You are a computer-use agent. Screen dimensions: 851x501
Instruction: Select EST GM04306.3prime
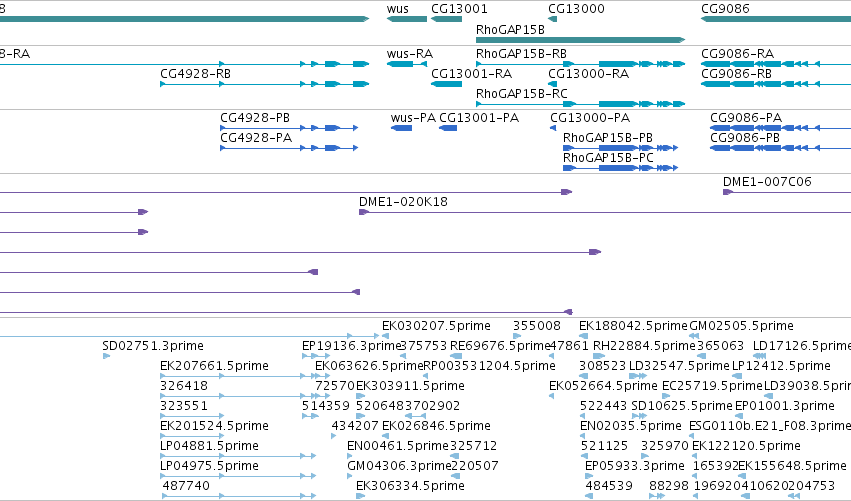click(399, 466)
